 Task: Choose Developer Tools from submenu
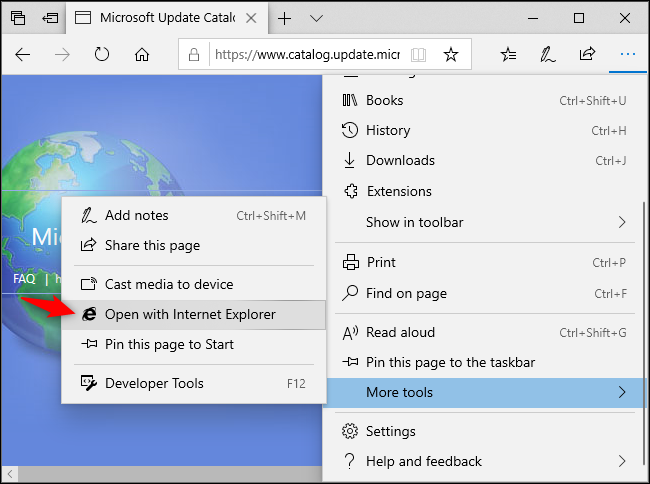(x=154, y=383)
